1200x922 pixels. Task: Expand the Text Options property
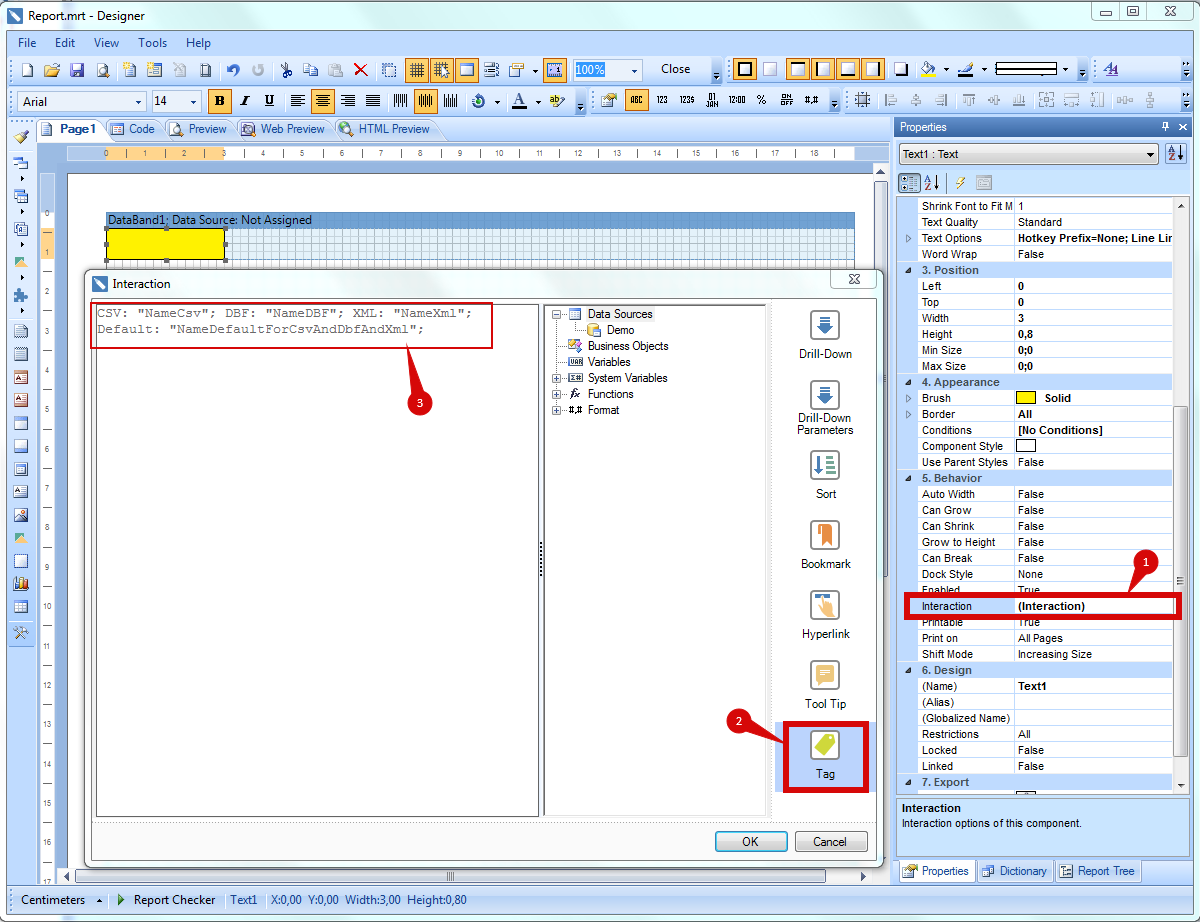[x=908, y=238]
